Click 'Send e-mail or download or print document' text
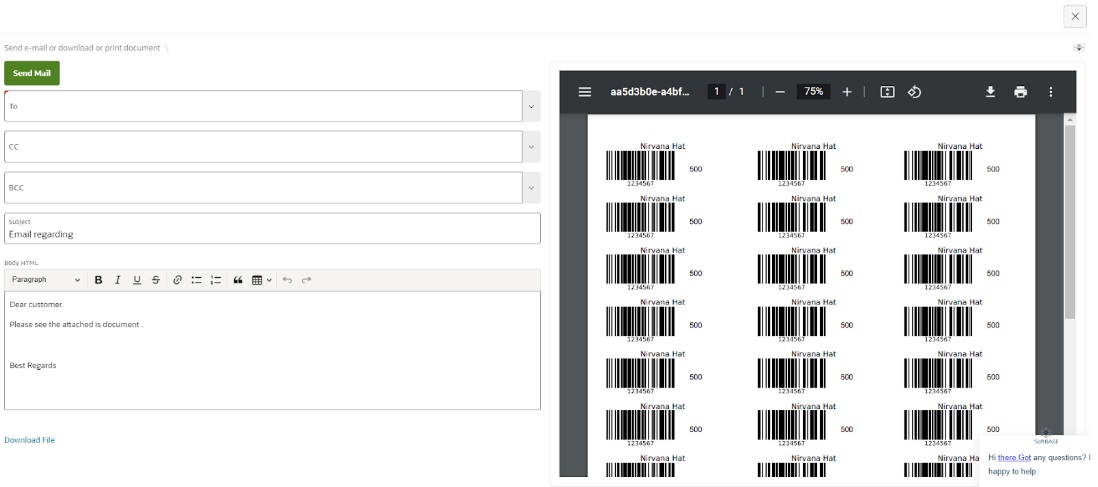The image size is (1098, 487). [x=82, y=48]
